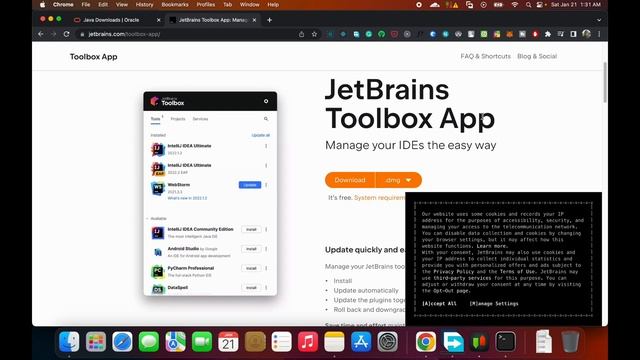Click the Spotlight search icon in menu bar
This screenshot has width=640, height=360.
[529, 5]
